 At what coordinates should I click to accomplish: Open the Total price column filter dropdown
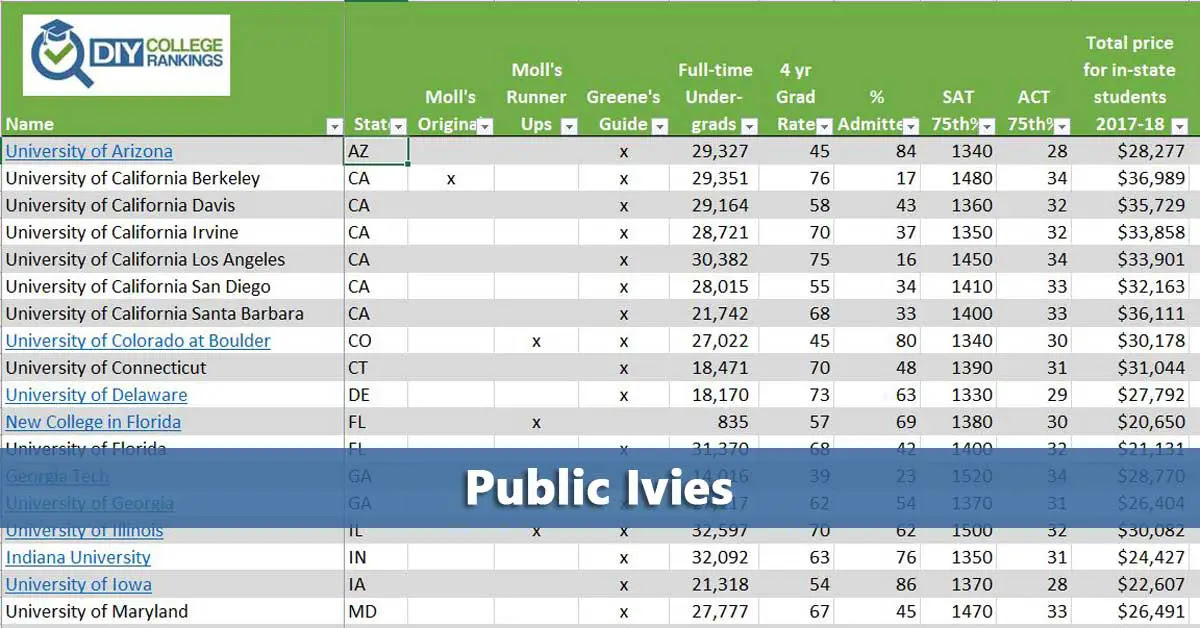(1179, 126)
